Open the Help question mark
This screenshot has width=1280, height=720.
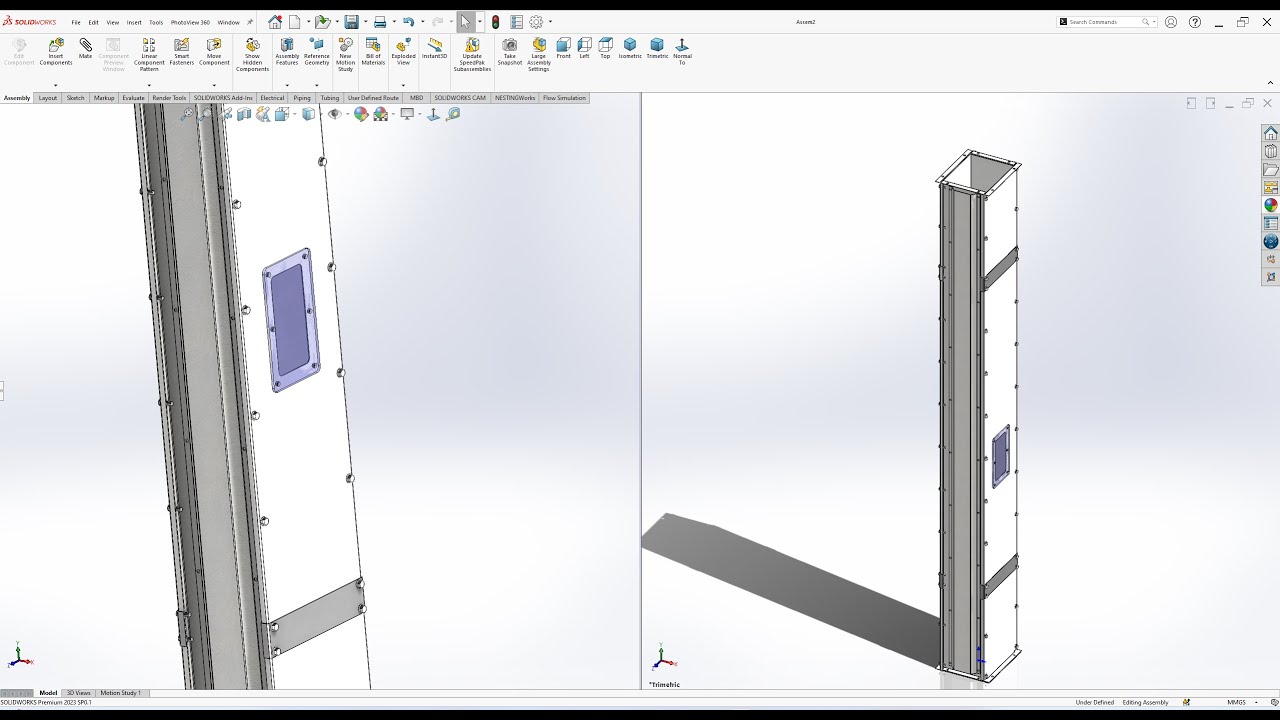[1195, 22]
